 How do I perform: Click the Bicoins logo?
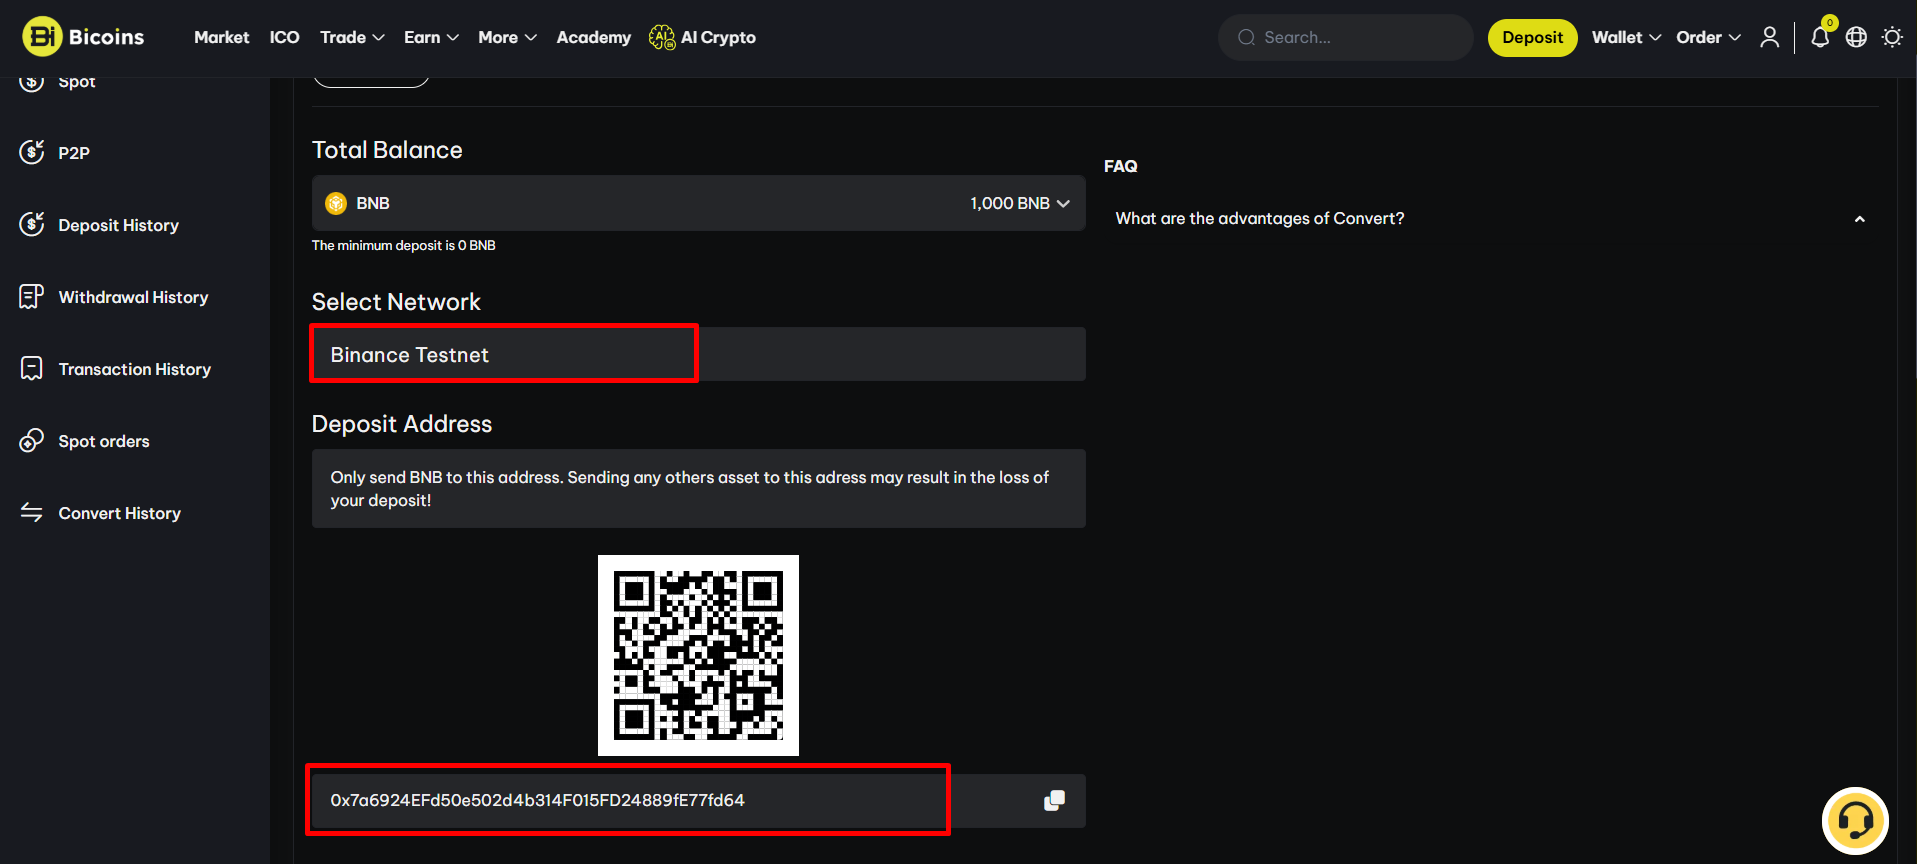tap(83, 37)
